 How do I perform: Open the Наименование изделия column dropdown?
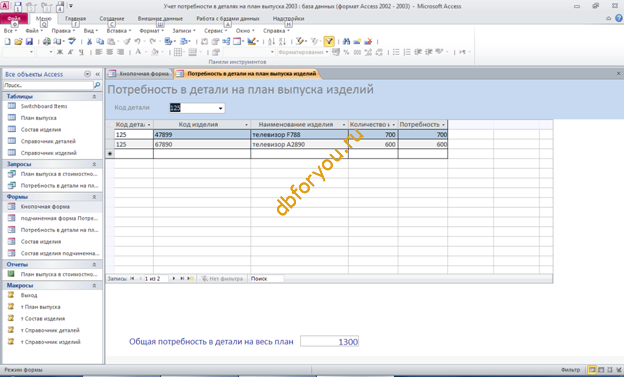(x=344, y=125)
